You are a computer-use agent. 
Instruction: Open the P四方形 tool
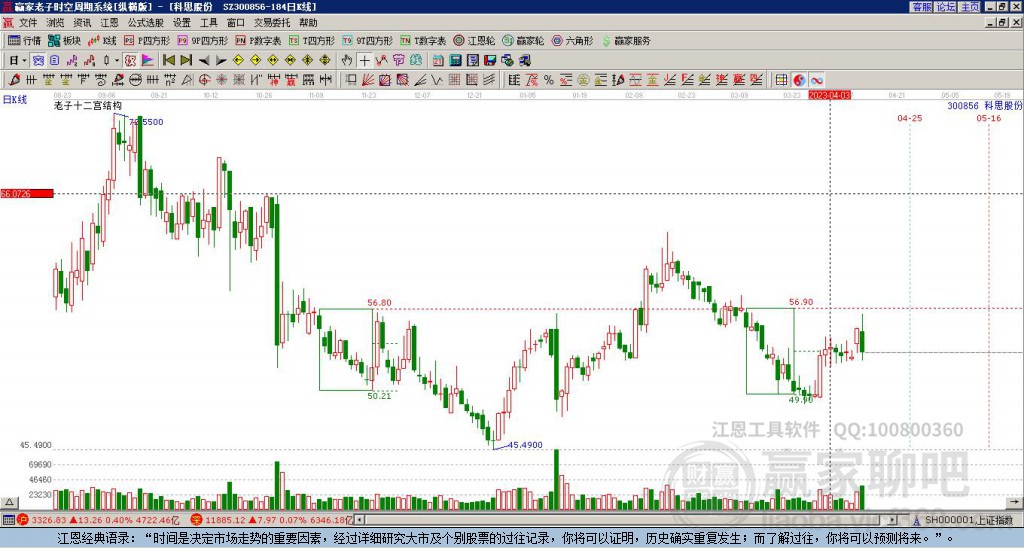[147, 40]
